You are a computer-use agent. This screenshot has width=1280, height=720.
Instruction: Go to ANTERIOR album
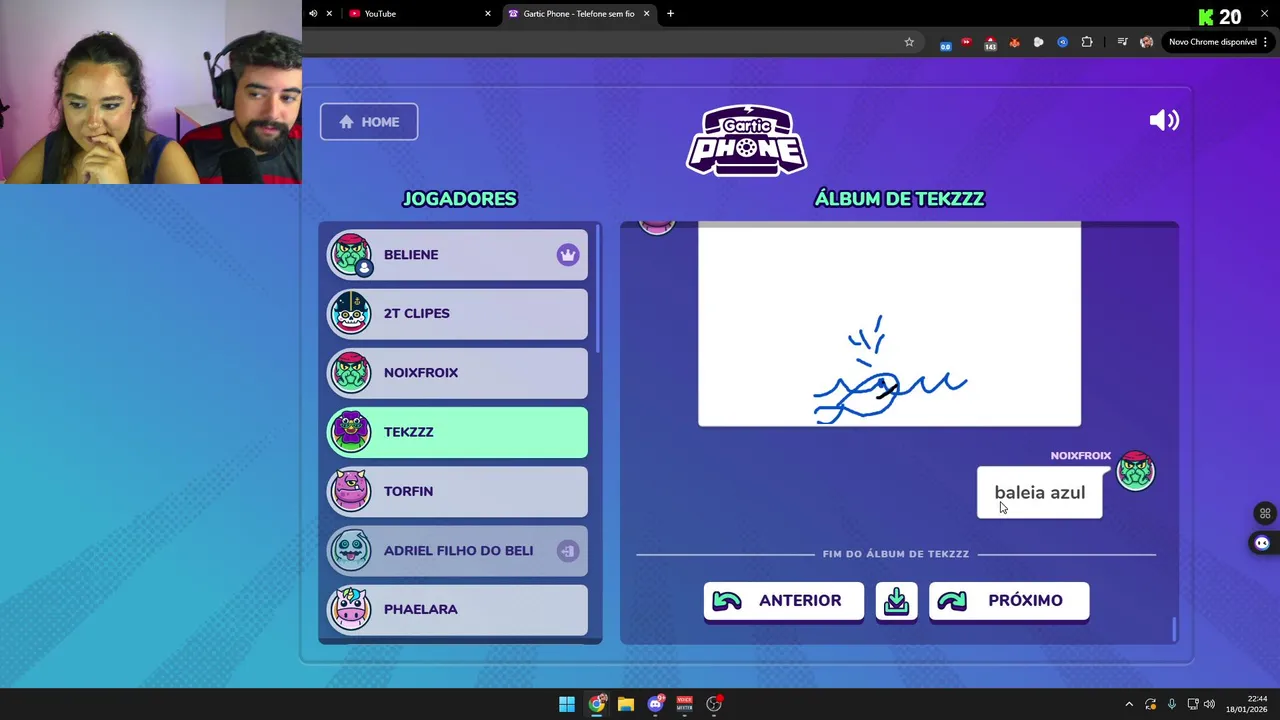[783, 601]
